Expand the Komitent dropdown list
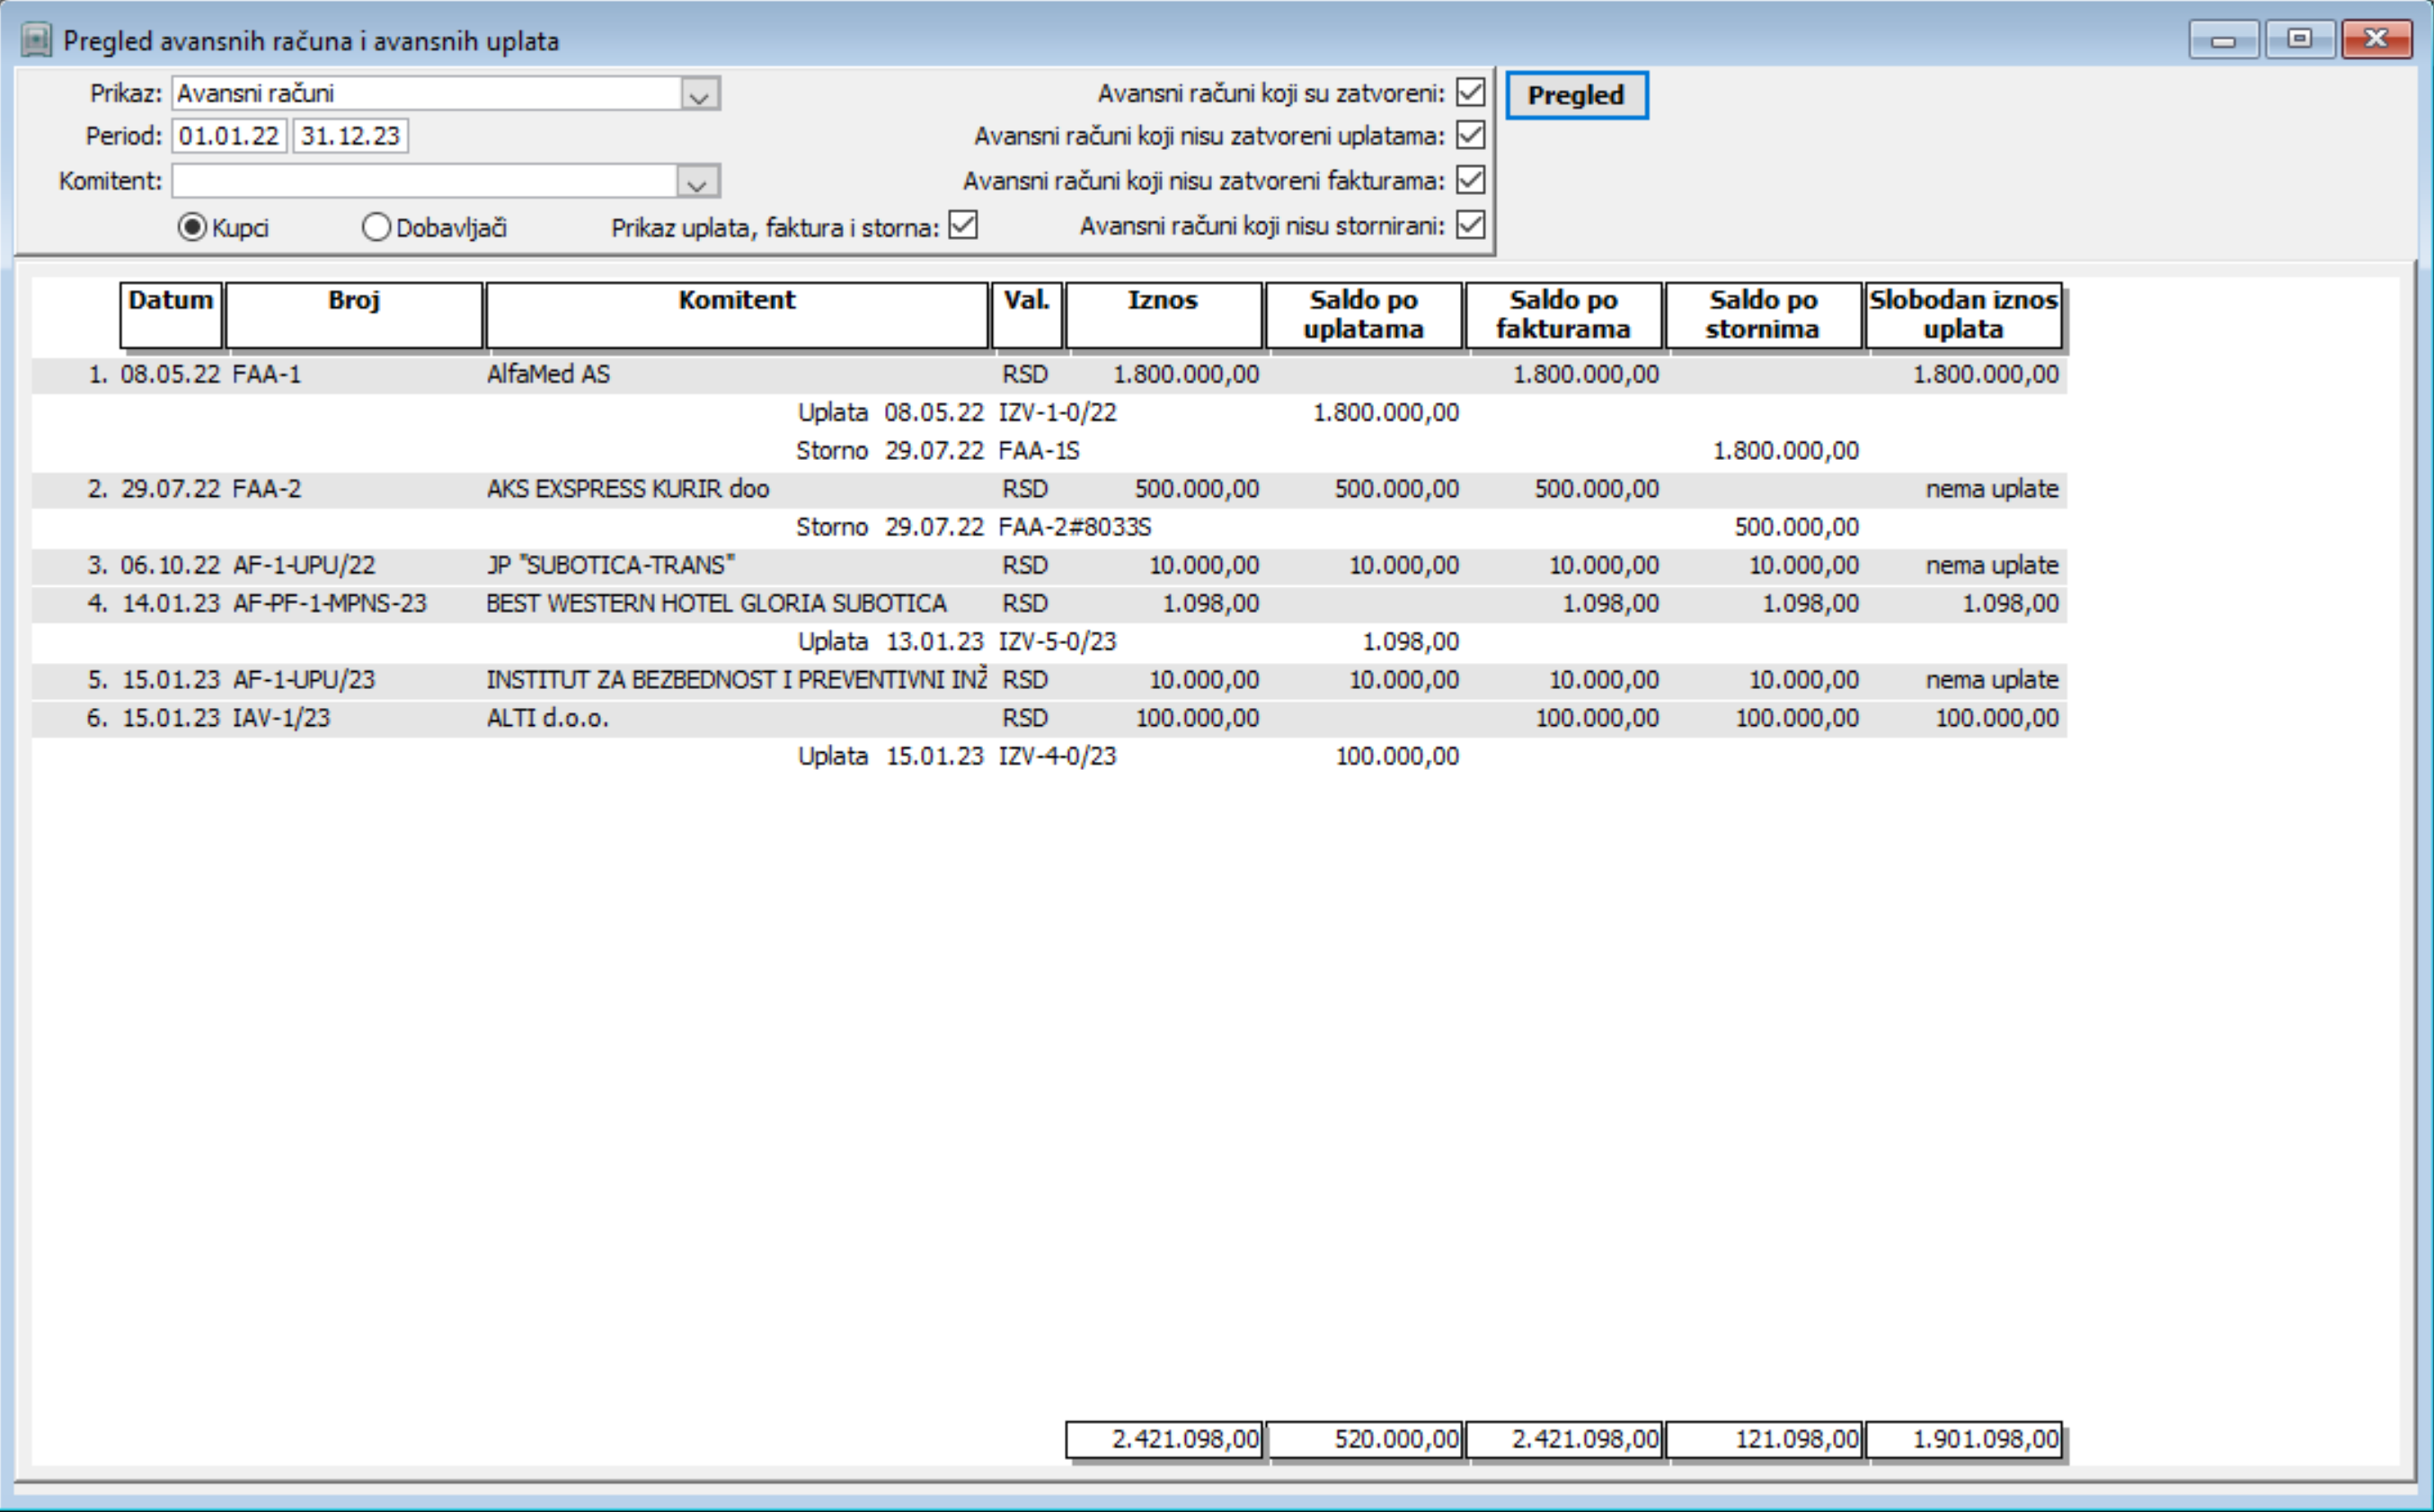Viewport: 2434px width, 1512px height. [697, 182]
